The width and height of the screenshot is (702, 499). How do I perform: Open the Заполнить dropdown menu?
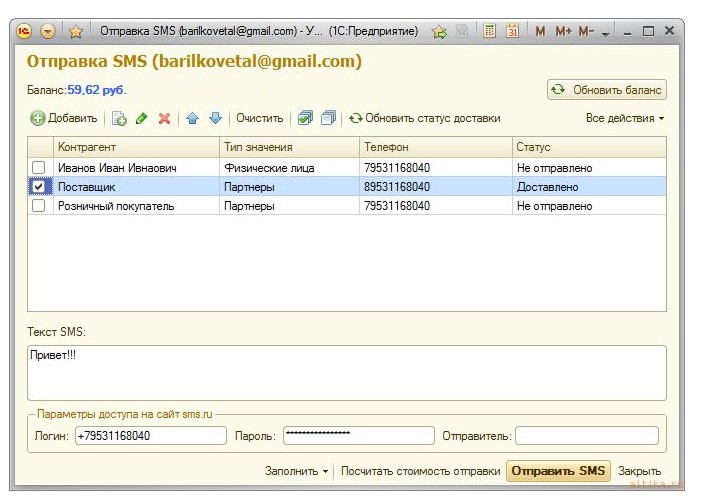297,471
